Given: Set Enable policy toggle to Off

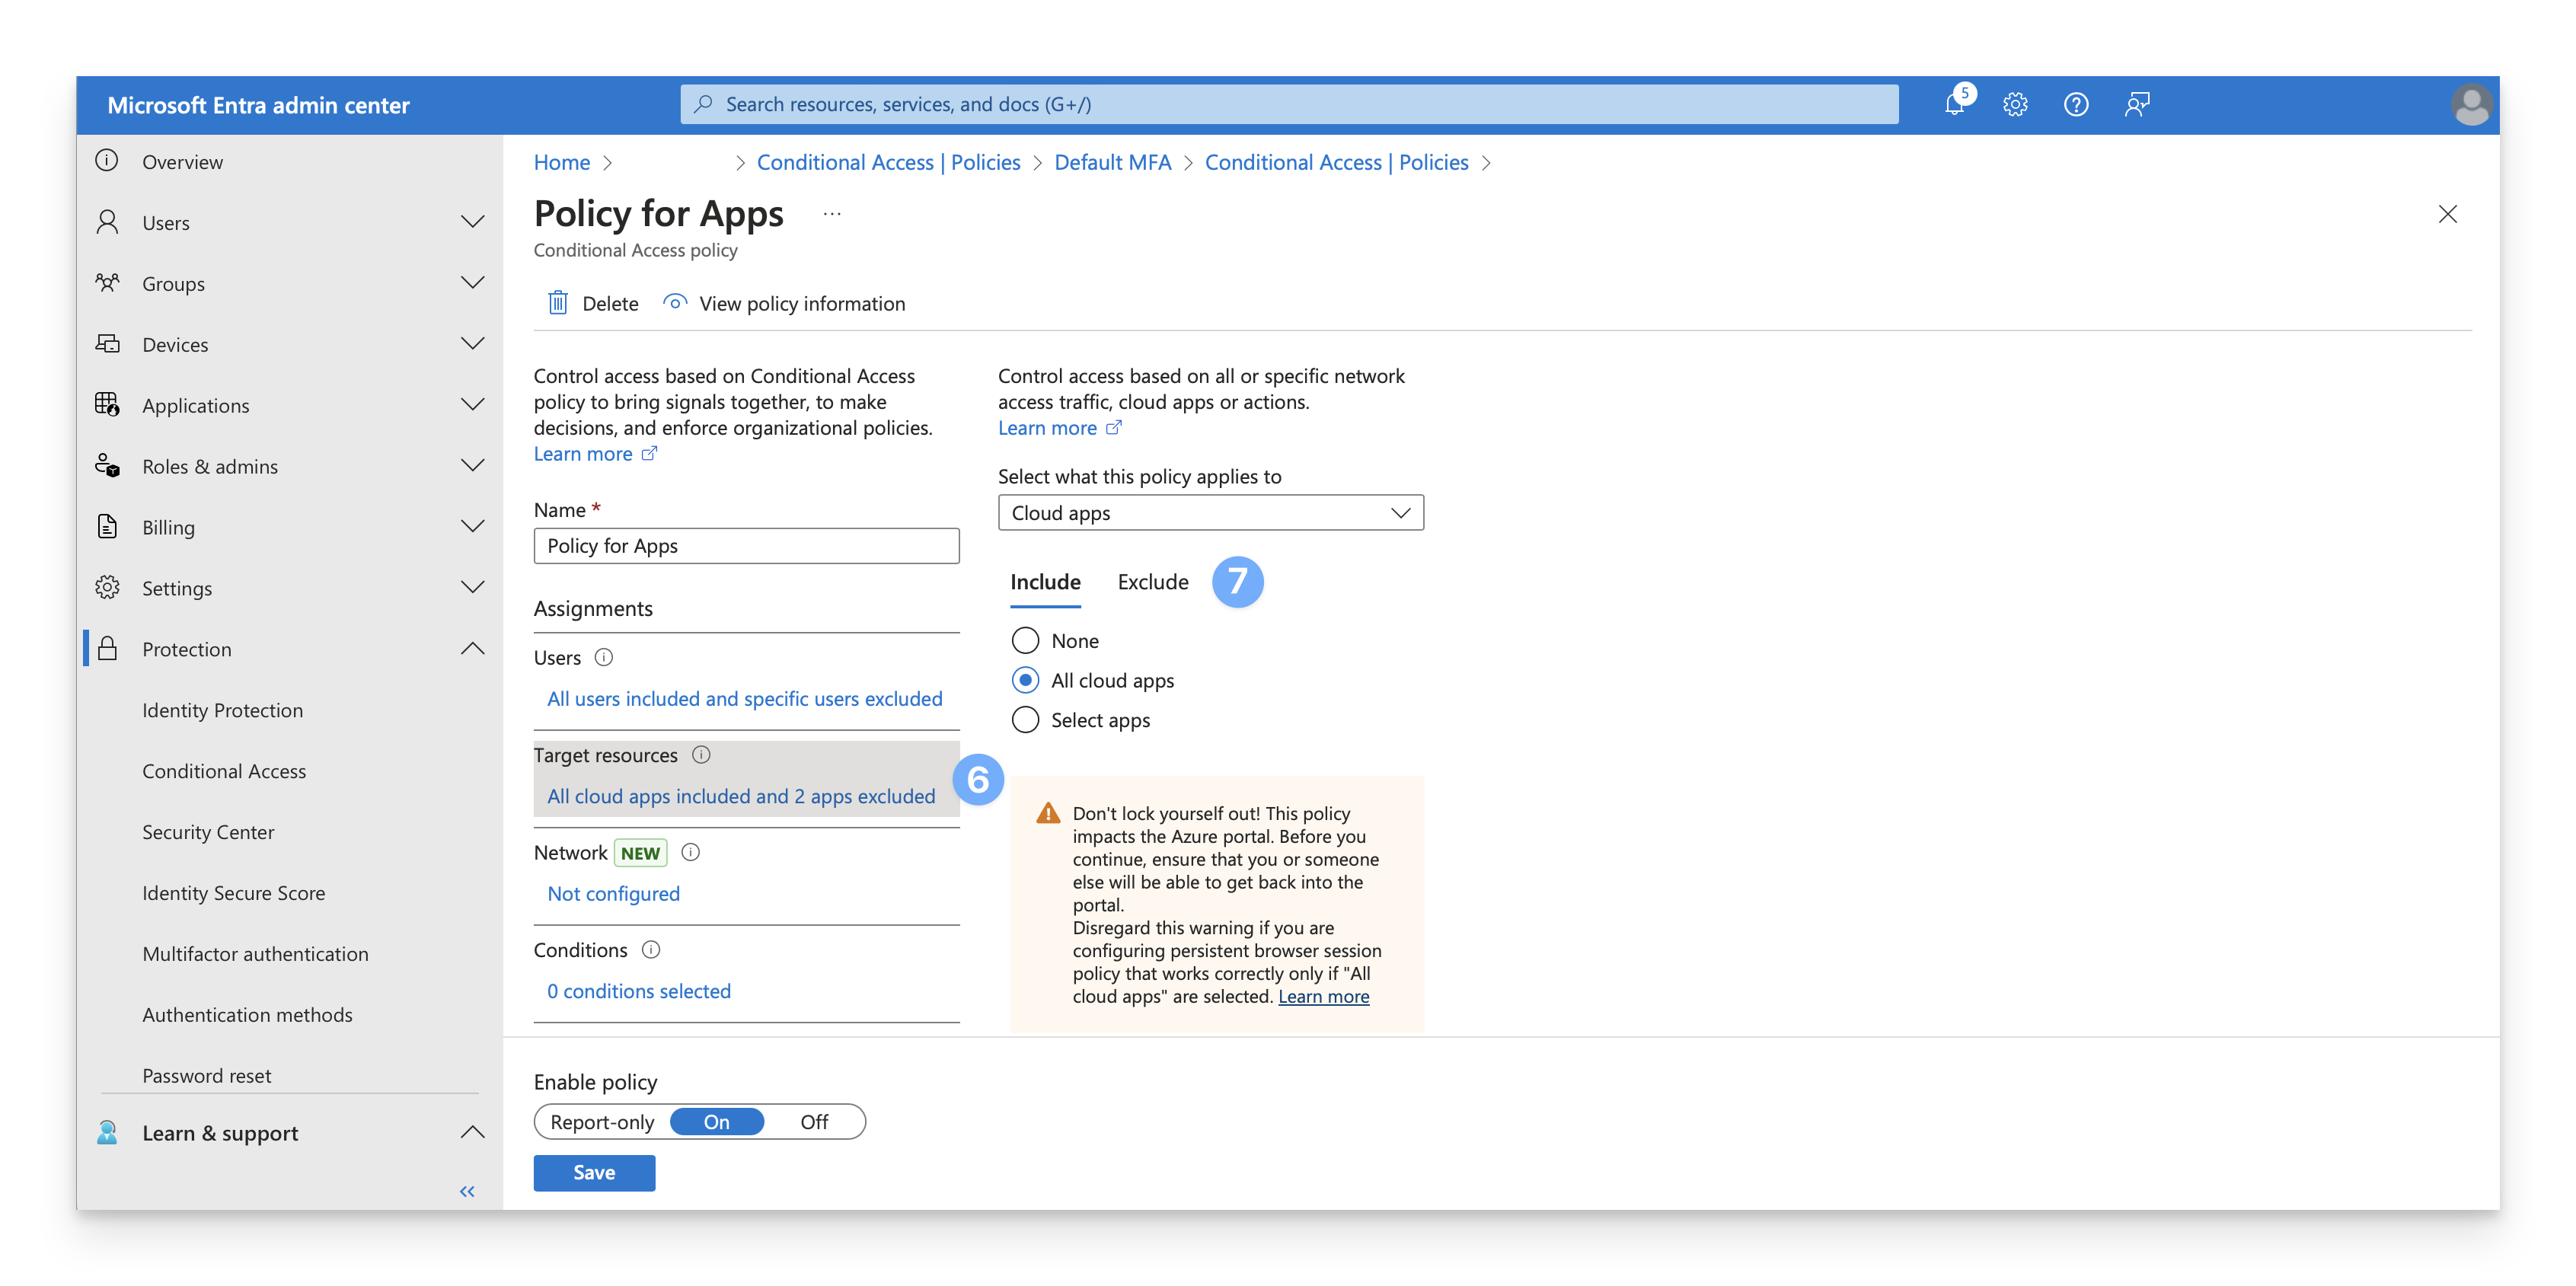Looking at the screenshot, I should (814, 1122).
